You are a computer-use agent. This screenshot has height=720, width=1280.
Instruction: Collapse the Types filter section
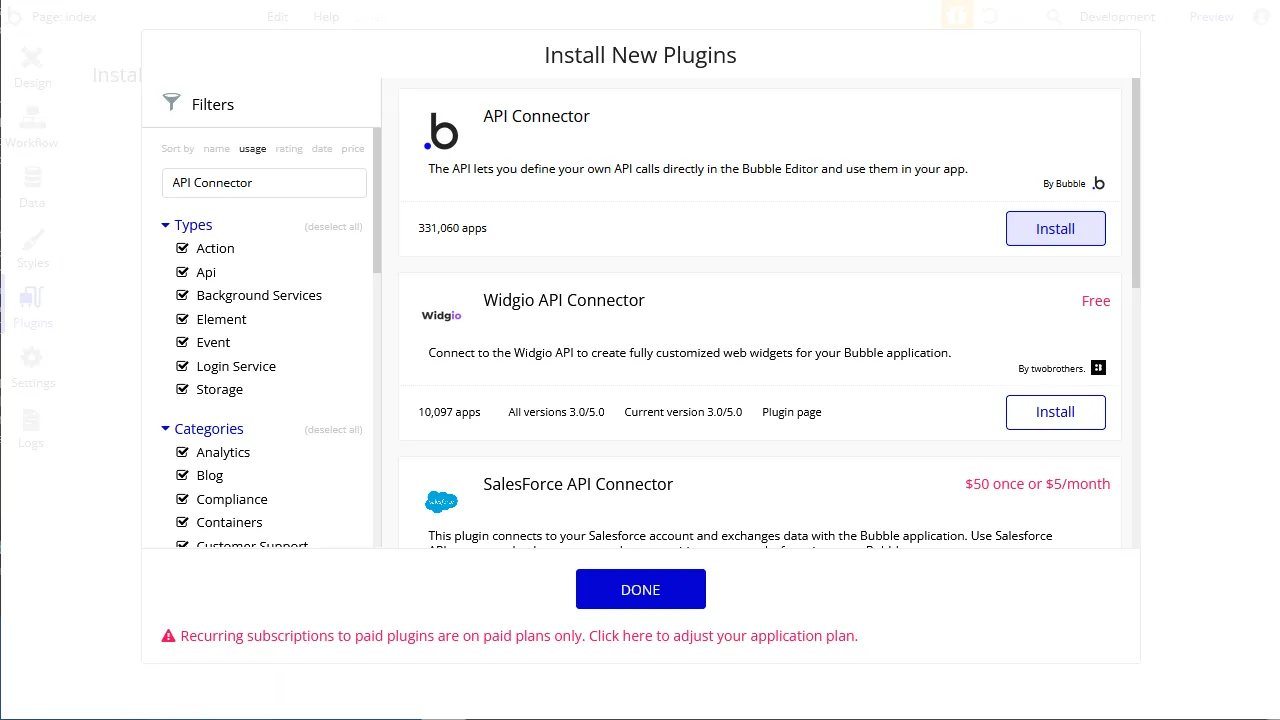point(165,225)
